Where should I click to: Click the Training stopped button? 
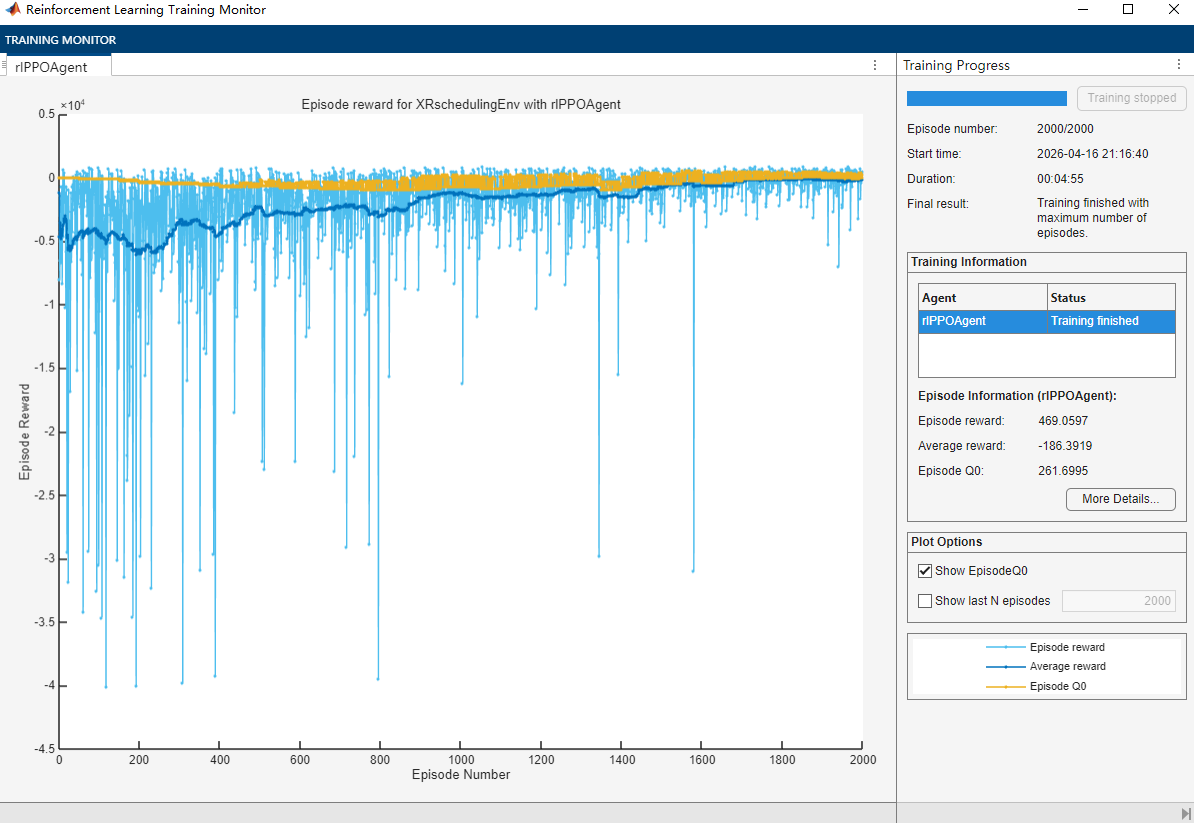tap(1132, 98)
